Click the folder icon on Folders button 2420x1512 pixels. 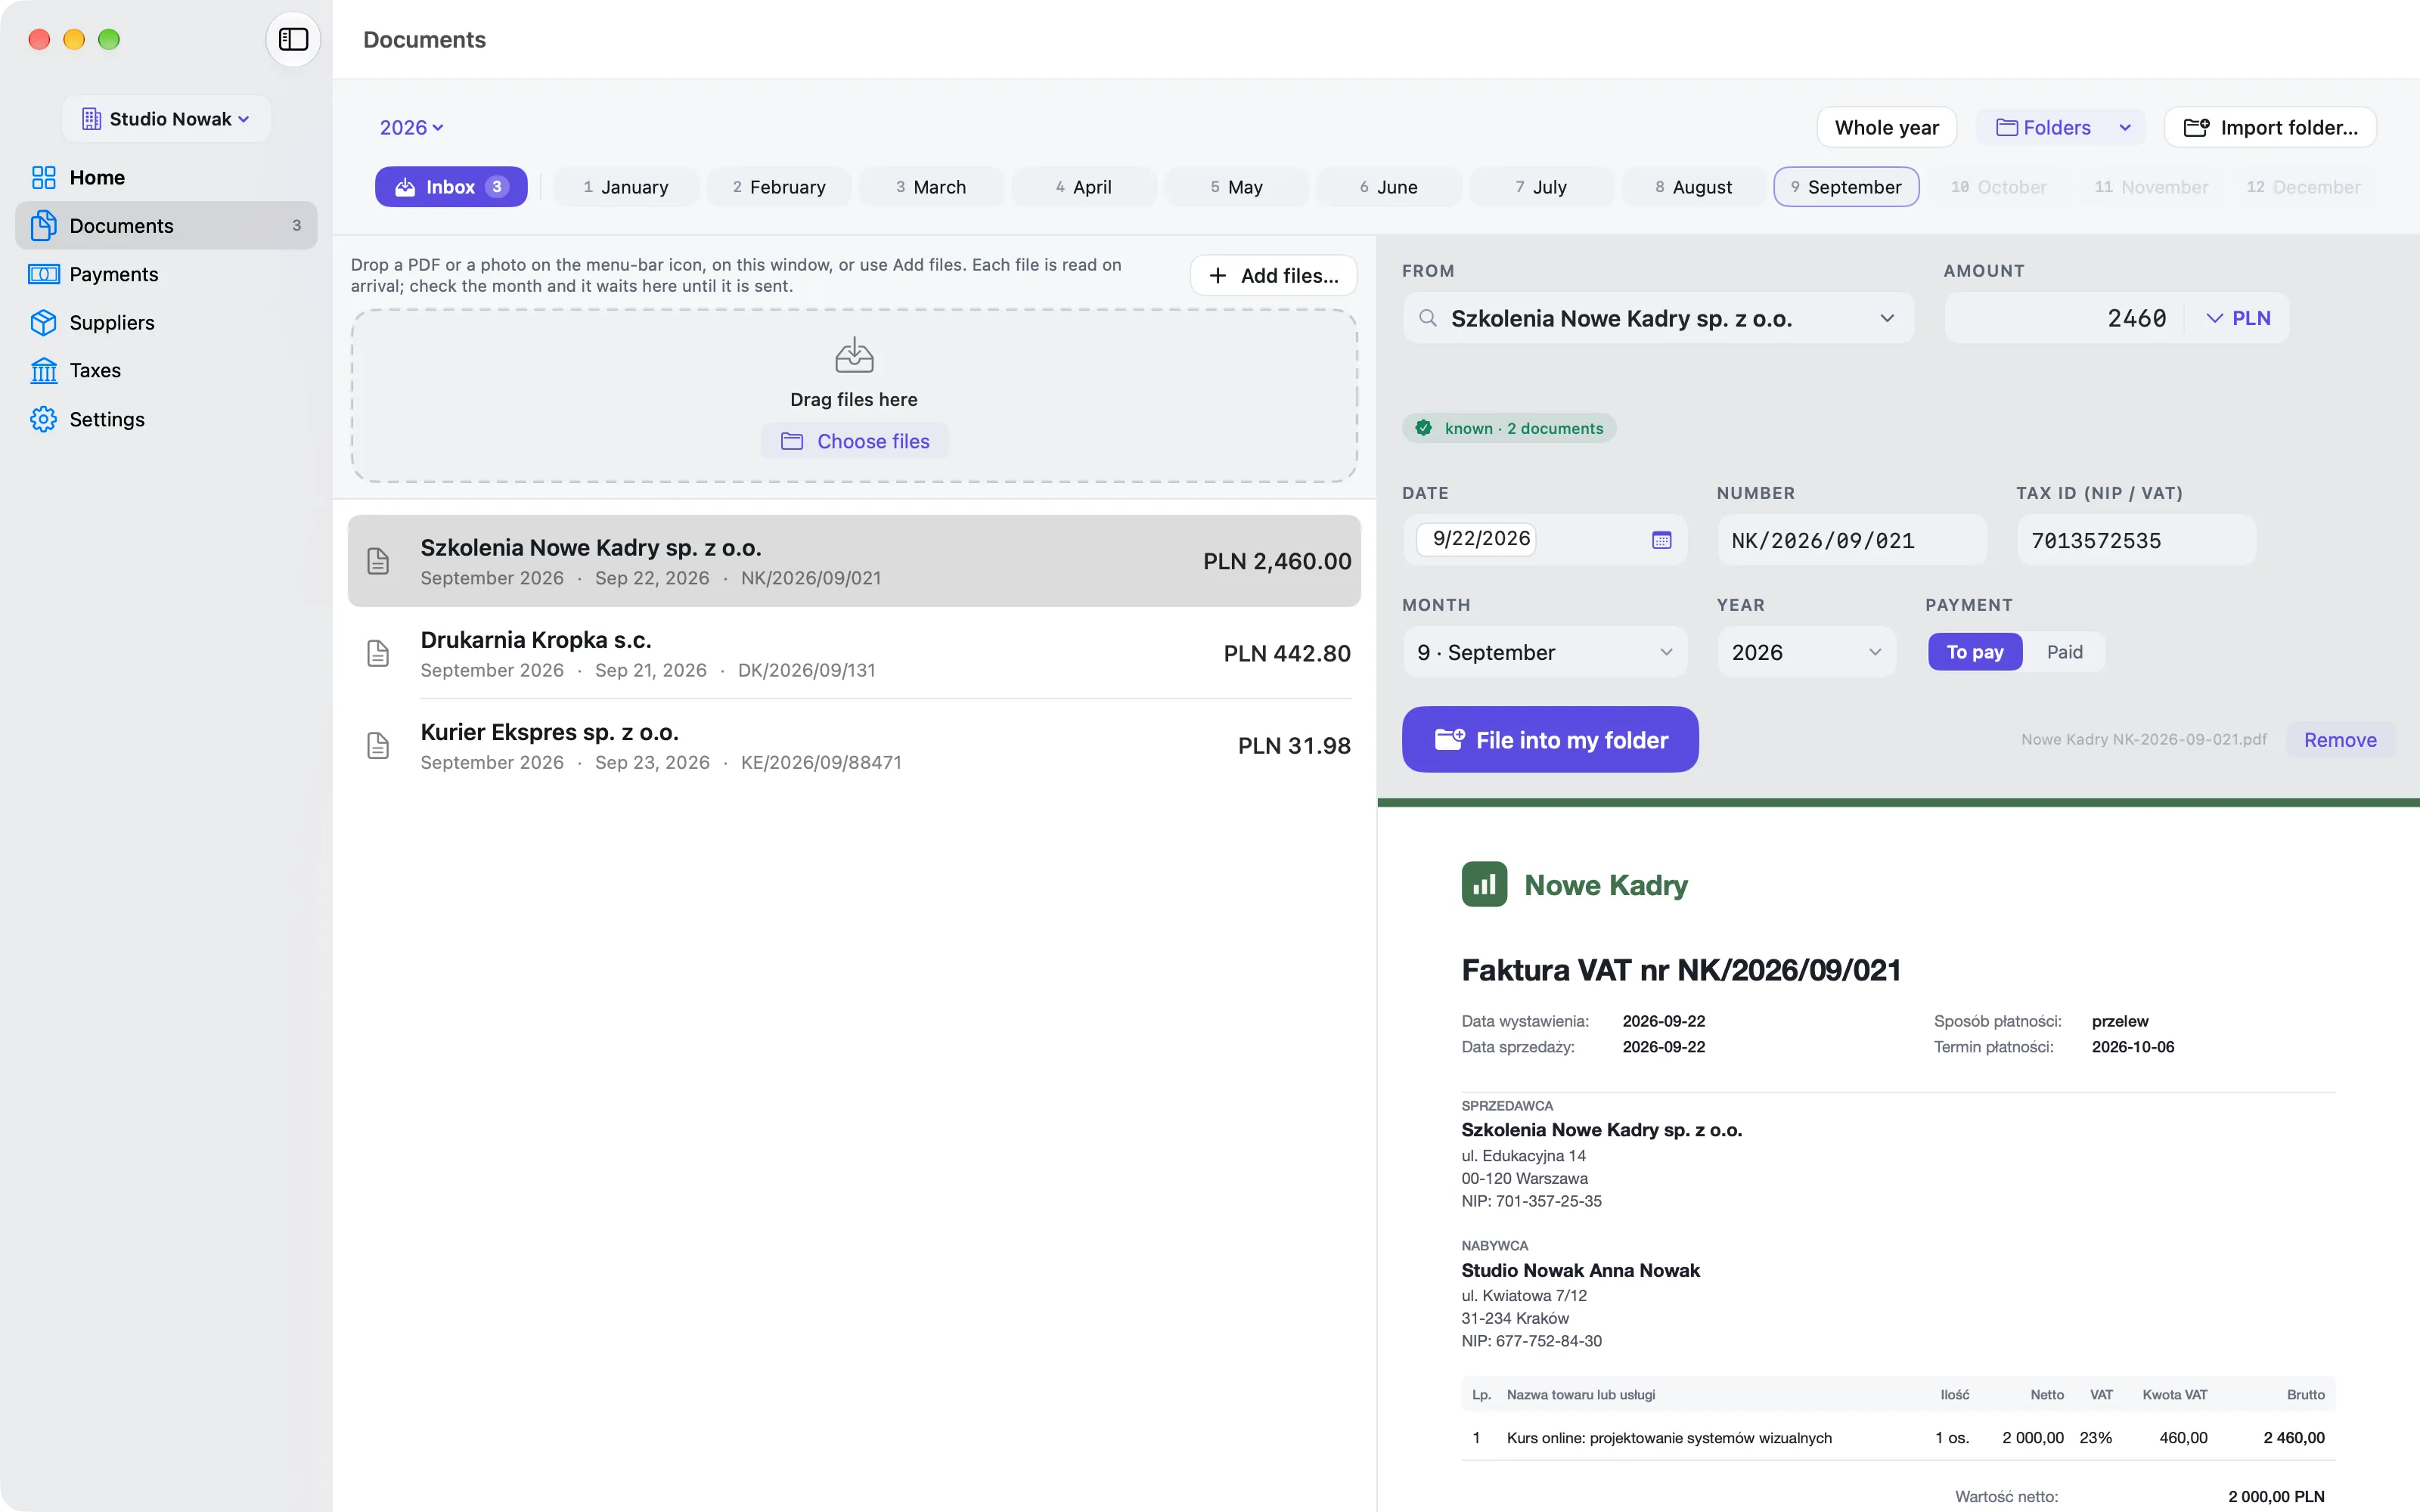pyautogui.click(x=2006, y=127)
